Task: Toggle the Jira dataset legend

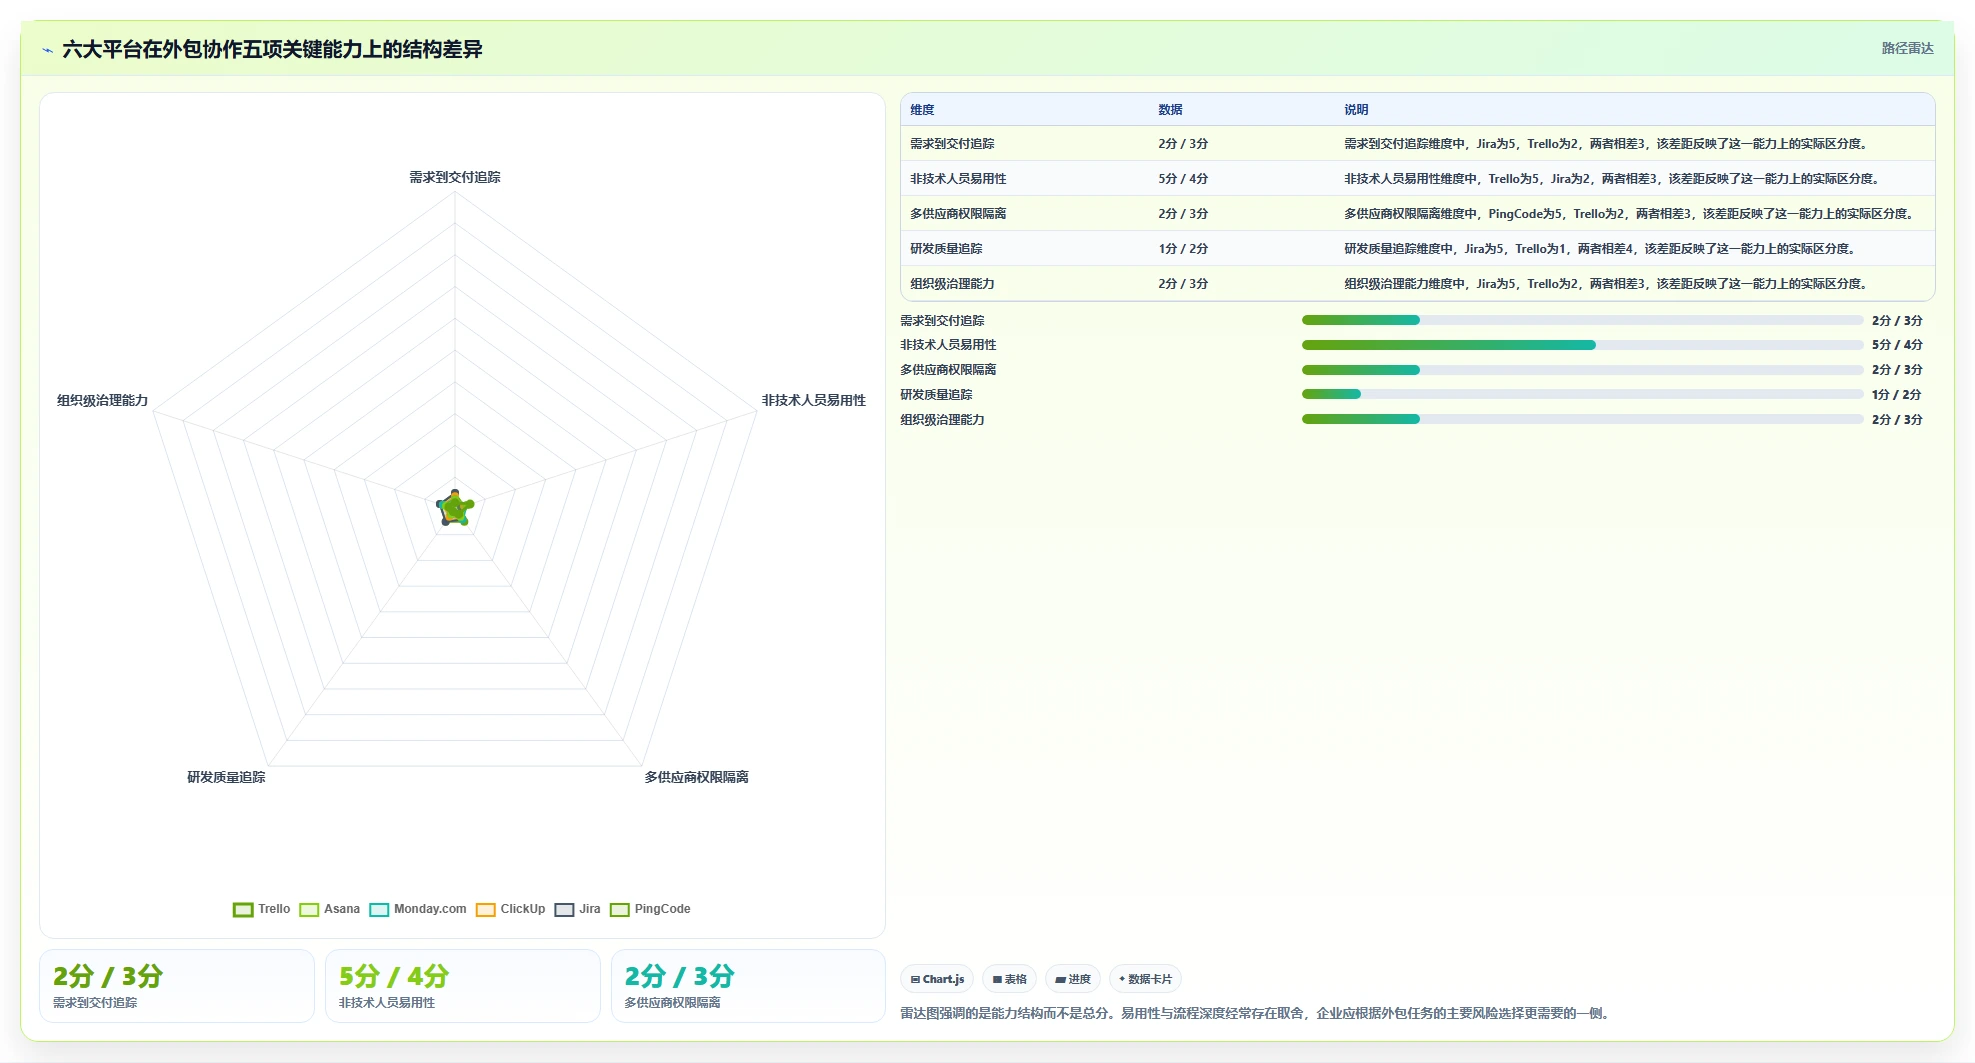Action: [x=578, y=909]
